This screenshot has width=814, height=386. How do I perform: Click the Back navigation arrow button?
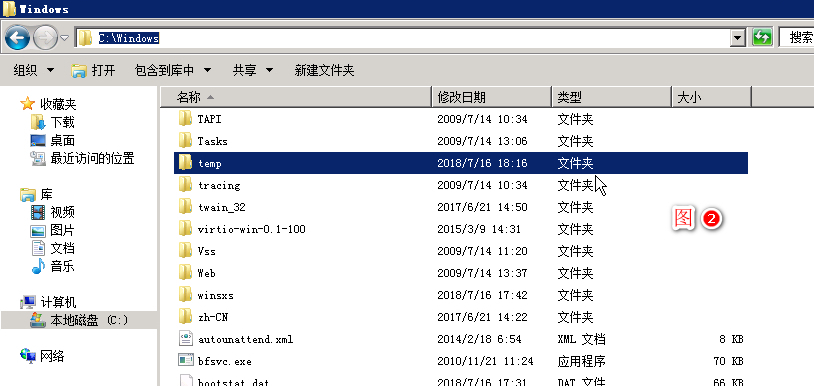point(17,38)
